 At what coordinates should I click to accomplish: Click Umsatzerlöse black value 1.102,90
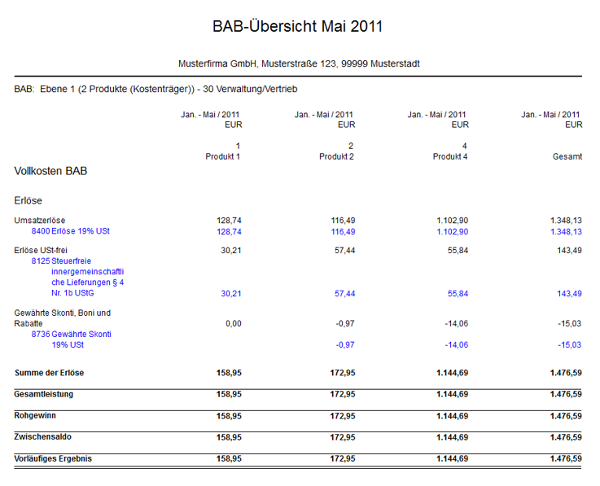click(452, 220)
